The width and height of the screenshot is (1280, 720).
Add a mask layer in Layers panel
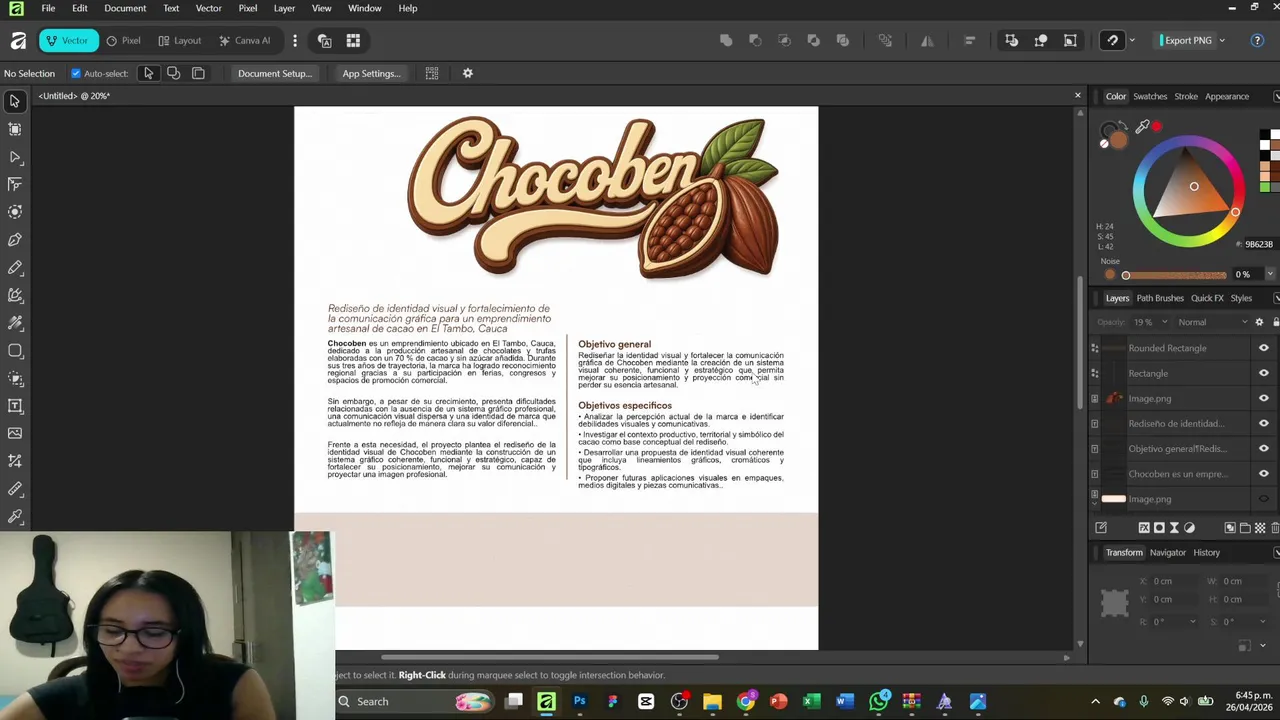click(x=1159, y=528)
